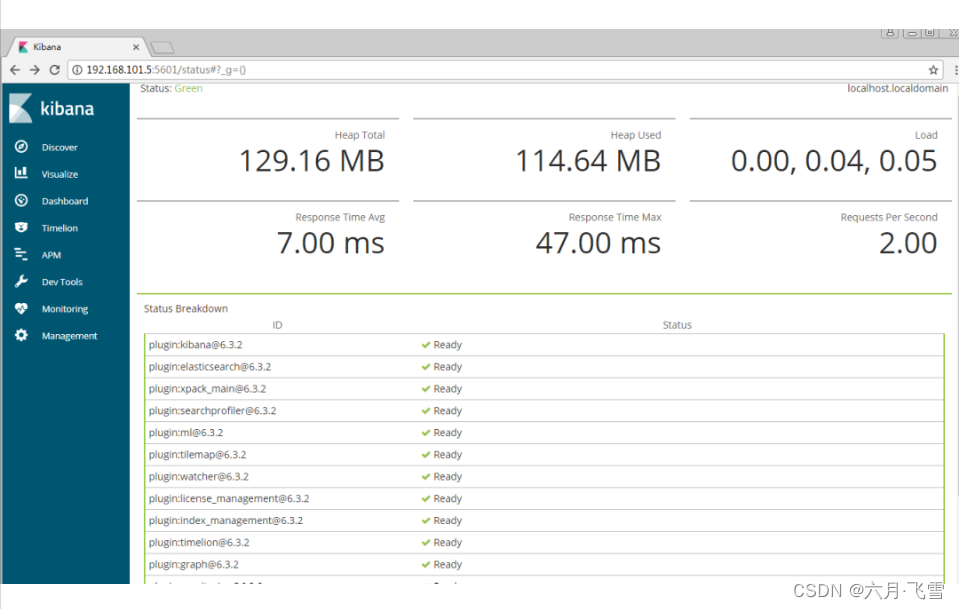
Task: Click Status Breakdown heading
Action: pyautogui.click(x=186, y=309)
